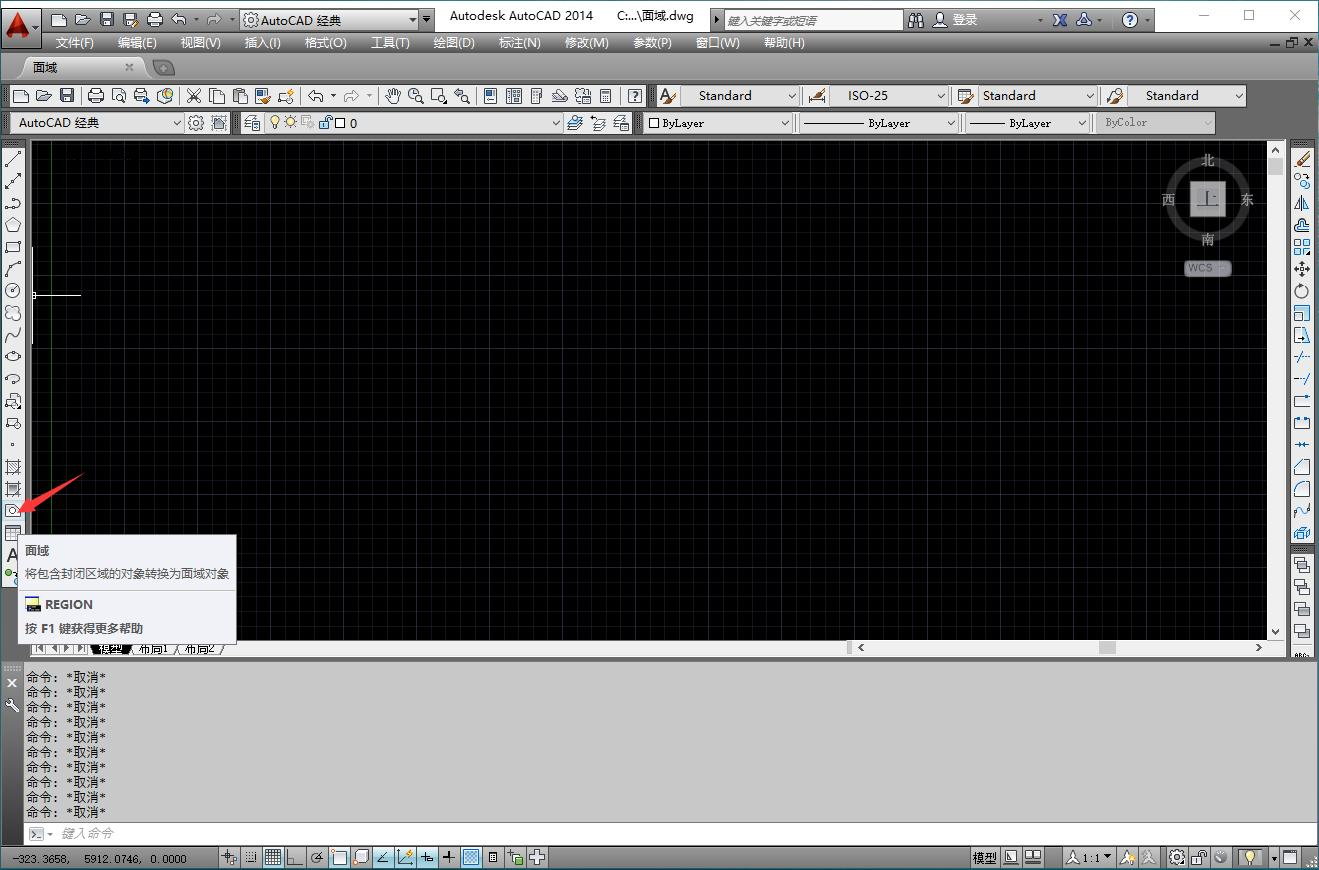Click the workspace settings gear icon
Screen dimensions: 1319x870
click(196, 123)
